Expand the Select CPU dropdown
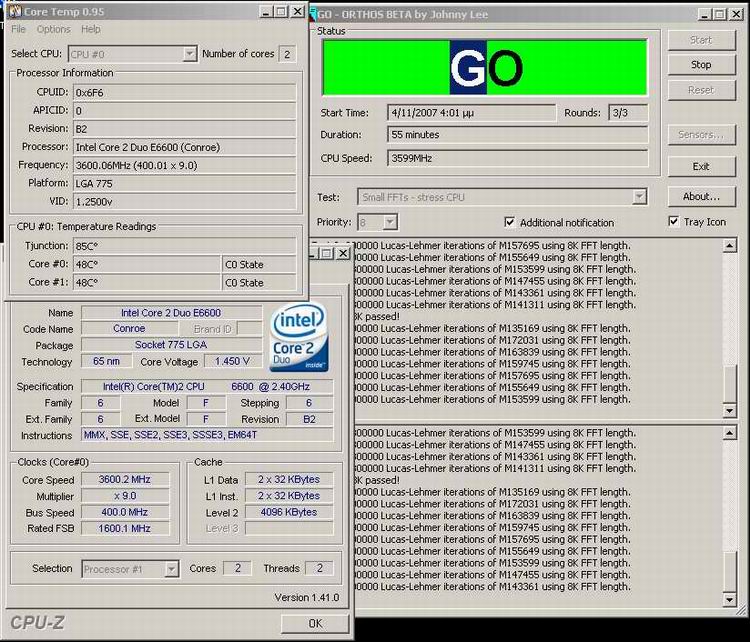Image resolution: width=750 pixels, height=642 pixels. pos(189,54)
